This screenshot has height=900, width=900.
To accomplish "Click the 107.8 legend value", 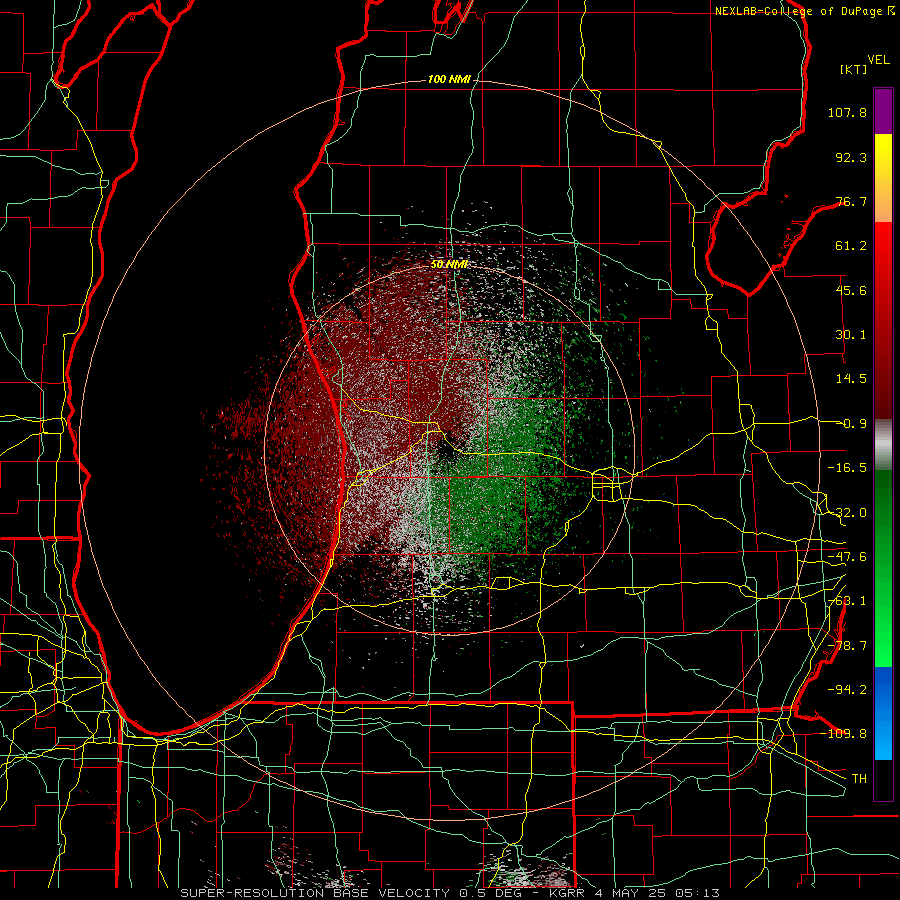I will click(847, 112).
